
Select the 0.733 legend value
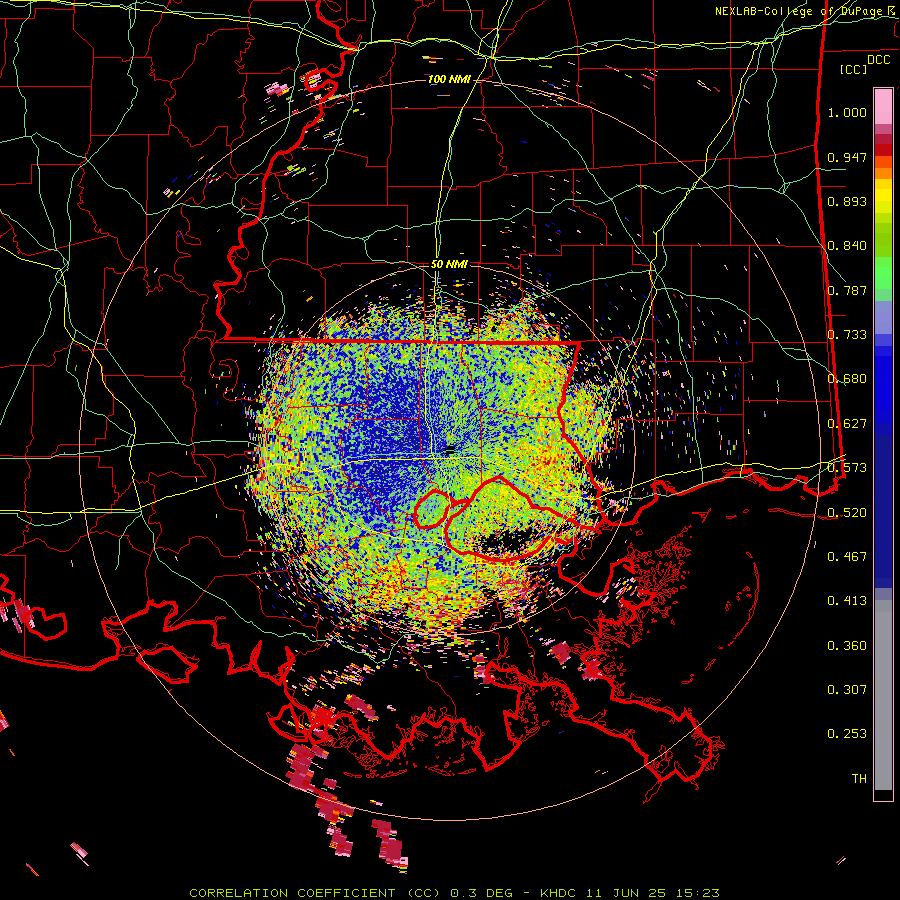click(847, 335)
